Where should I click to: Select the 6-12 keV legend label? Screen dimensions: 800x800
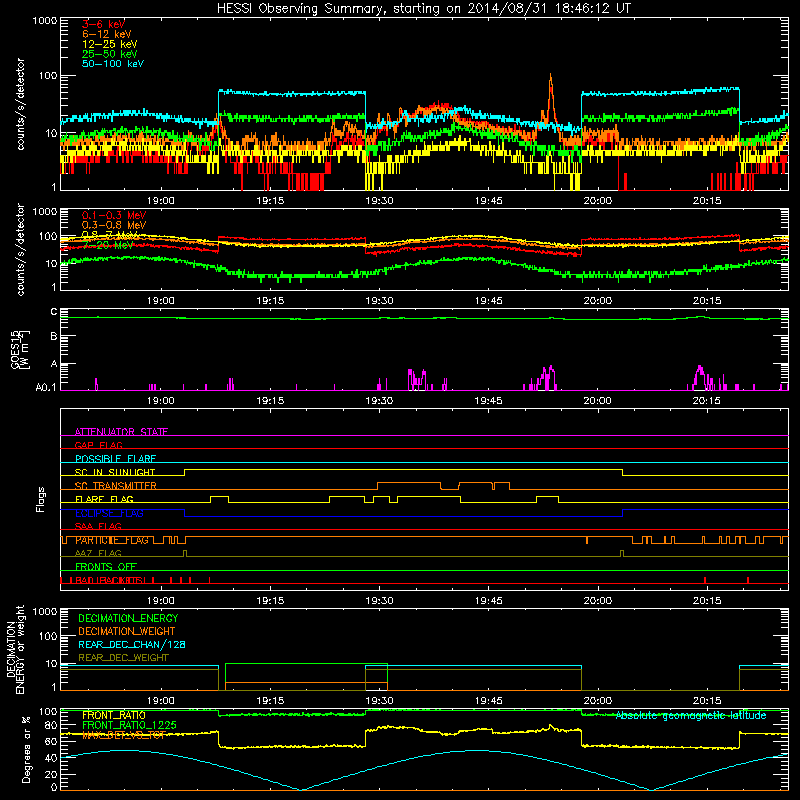(107, 34)
